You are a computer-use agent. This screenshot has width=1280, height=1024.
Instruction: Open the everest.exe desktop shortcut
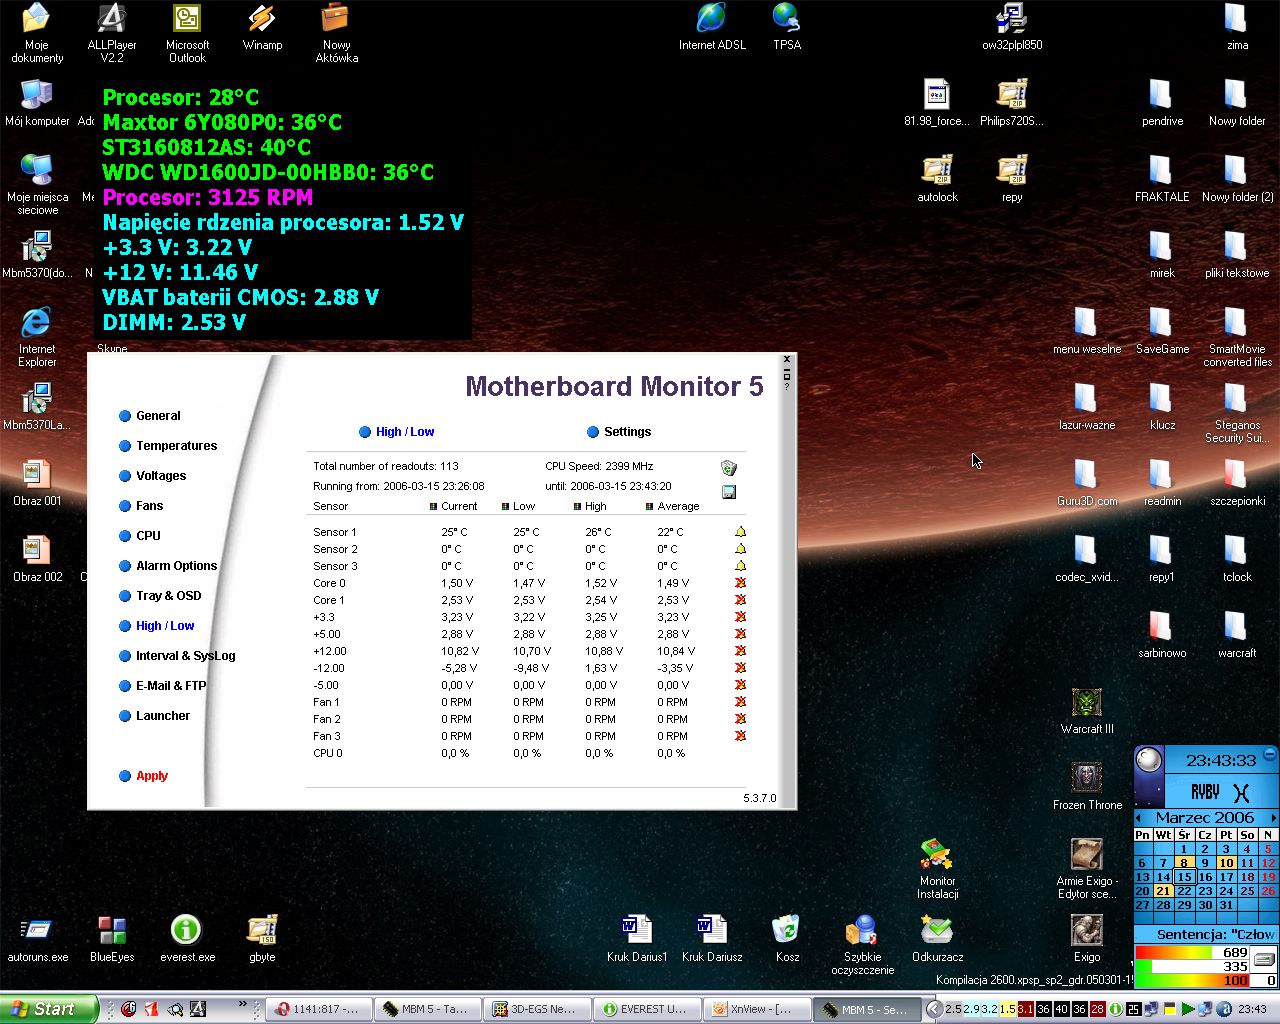pos(187,931)
